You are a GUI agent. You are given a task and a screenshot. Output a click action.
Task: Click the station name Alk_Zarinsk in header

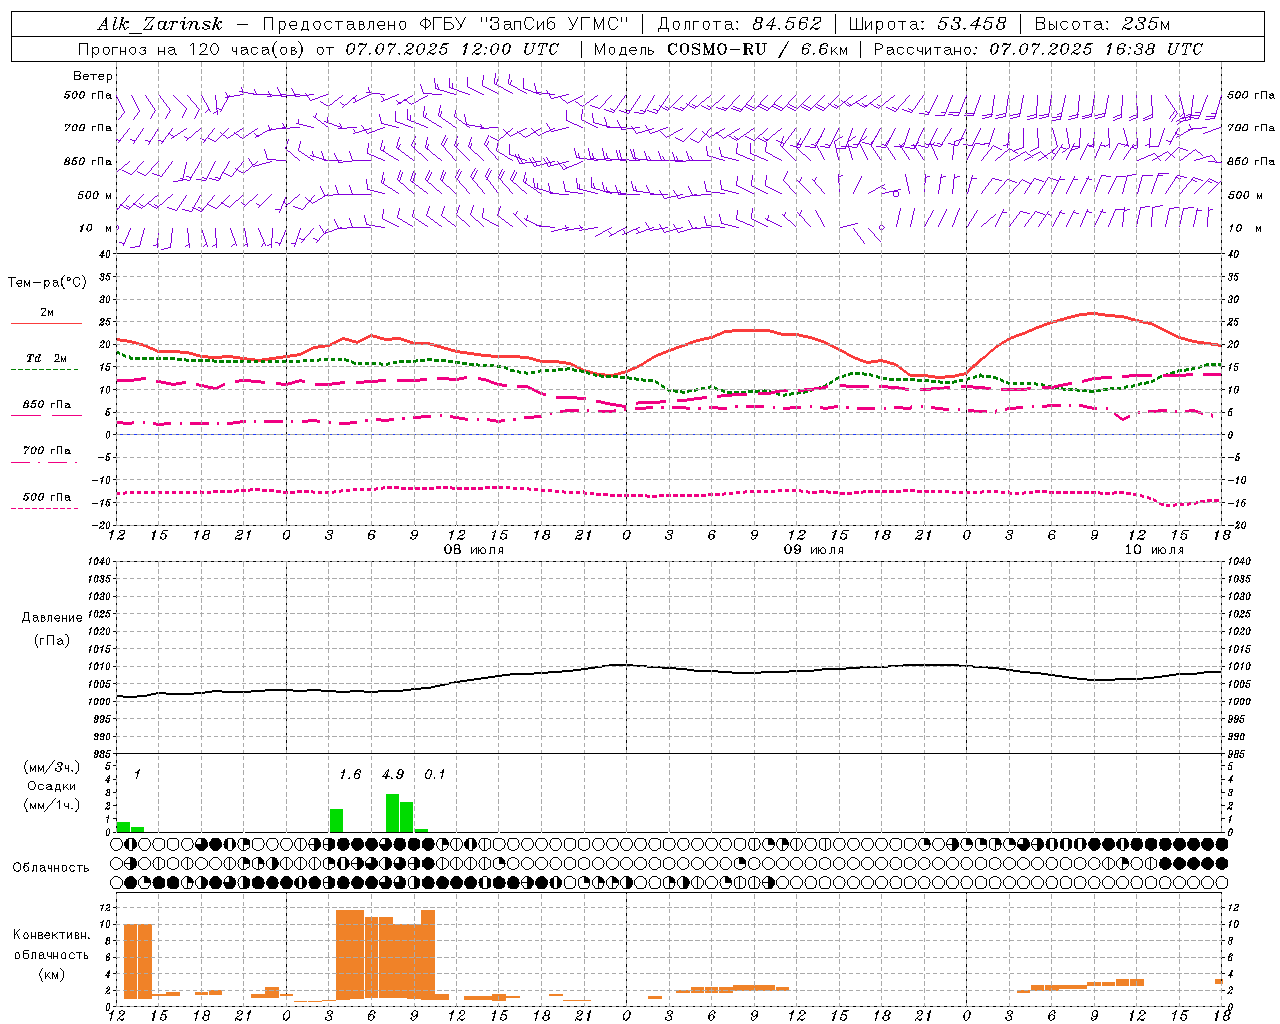coord(160,25)
